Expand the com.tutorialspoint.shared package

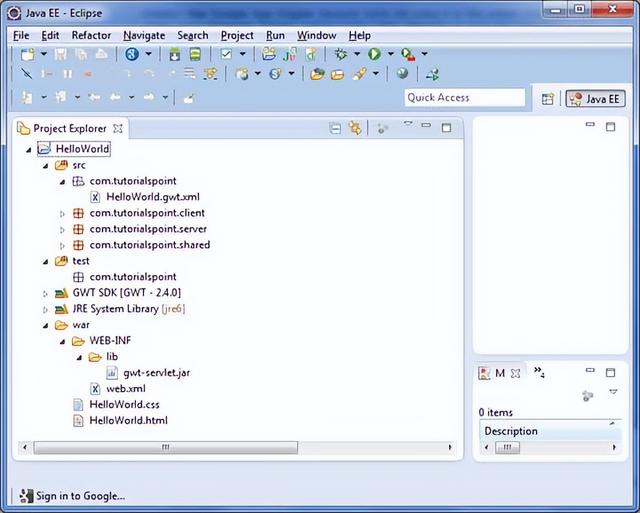click(62, 246)
